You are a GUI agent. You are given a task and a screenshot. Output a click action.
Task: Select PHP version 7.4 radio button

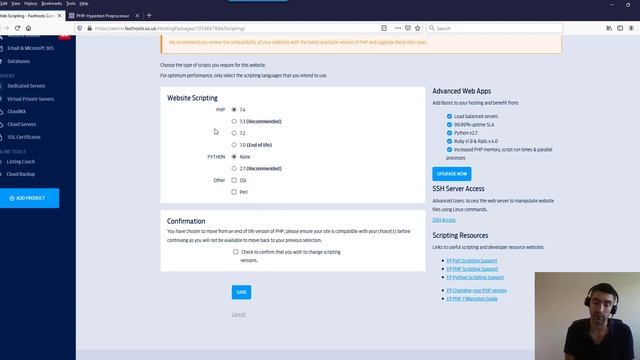pos(234,109)
